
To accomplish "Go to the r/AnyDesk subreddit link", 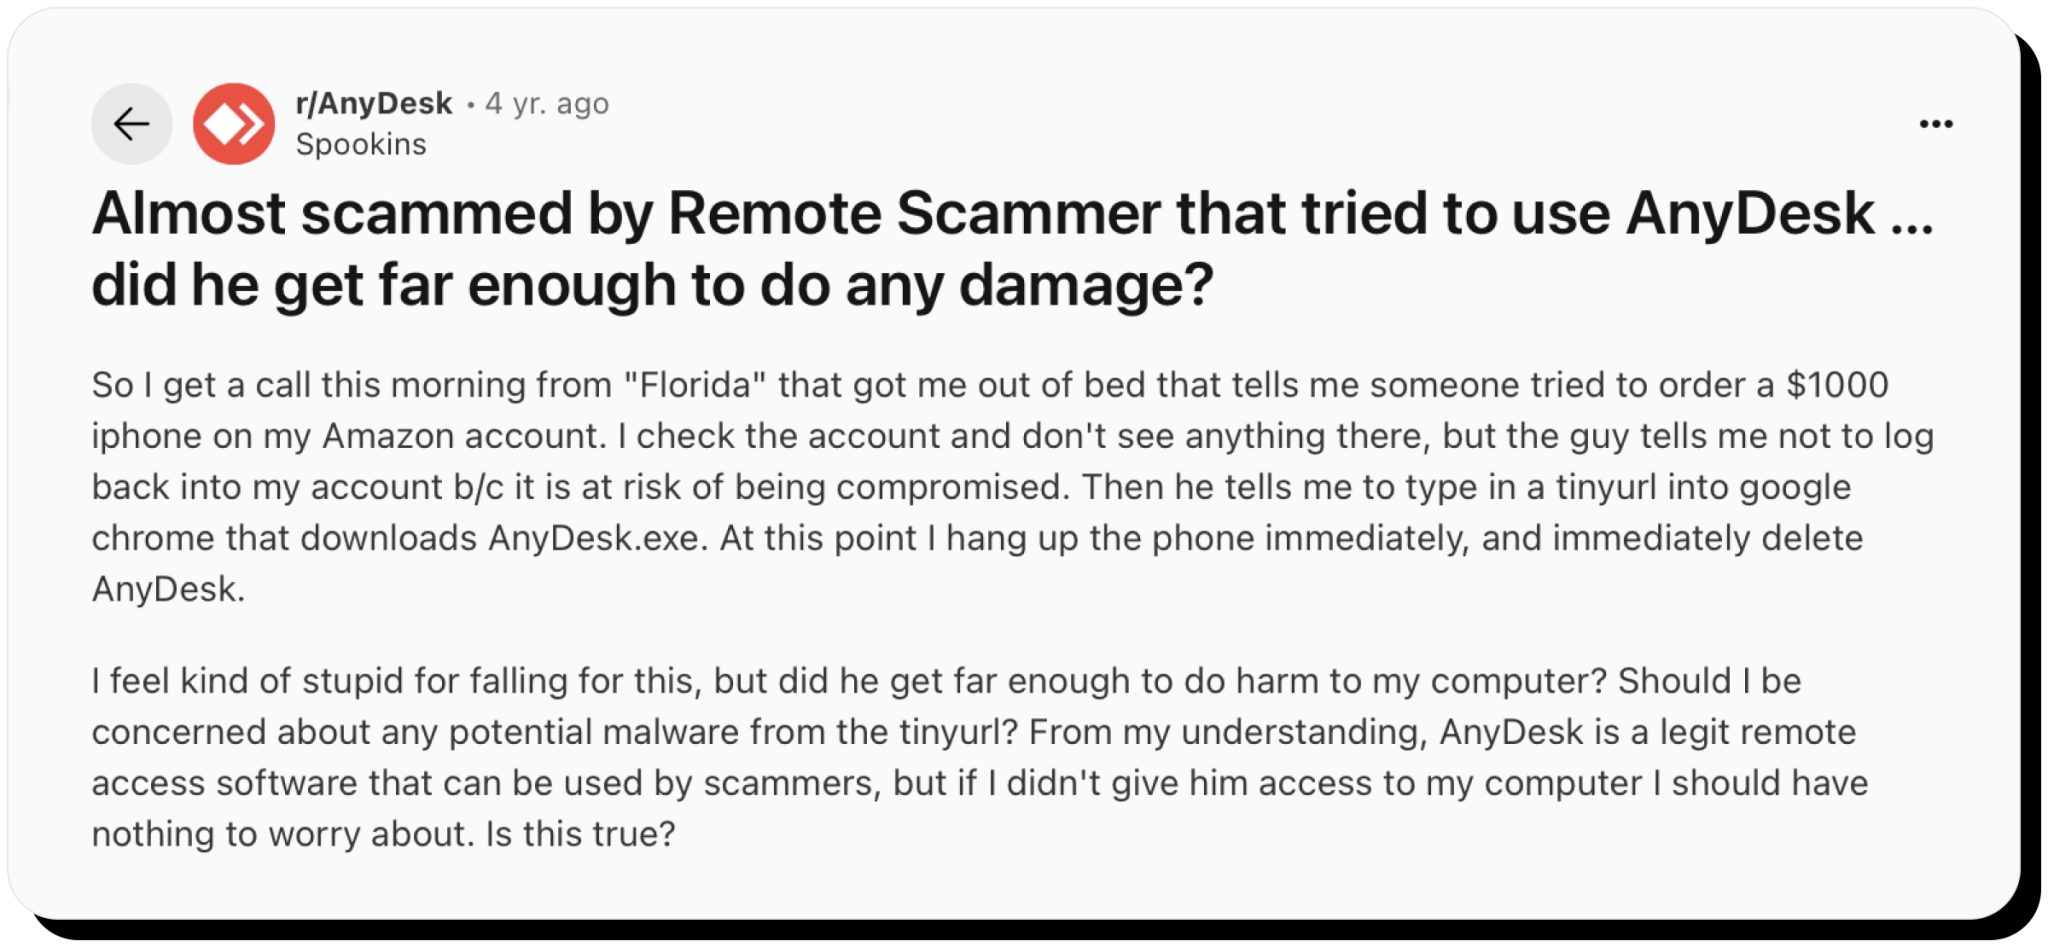I will (x=374, y=103).
